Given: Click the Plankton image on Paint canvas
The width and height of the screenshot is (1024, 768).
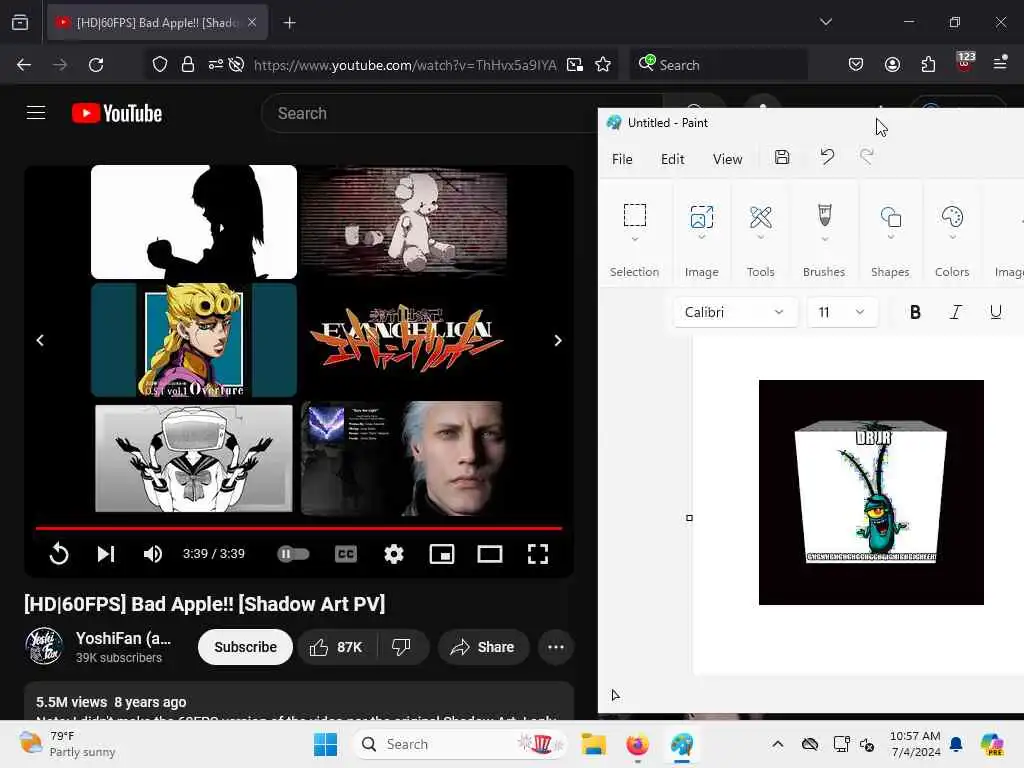Looking at the screenshot, I should pos(871,492).
